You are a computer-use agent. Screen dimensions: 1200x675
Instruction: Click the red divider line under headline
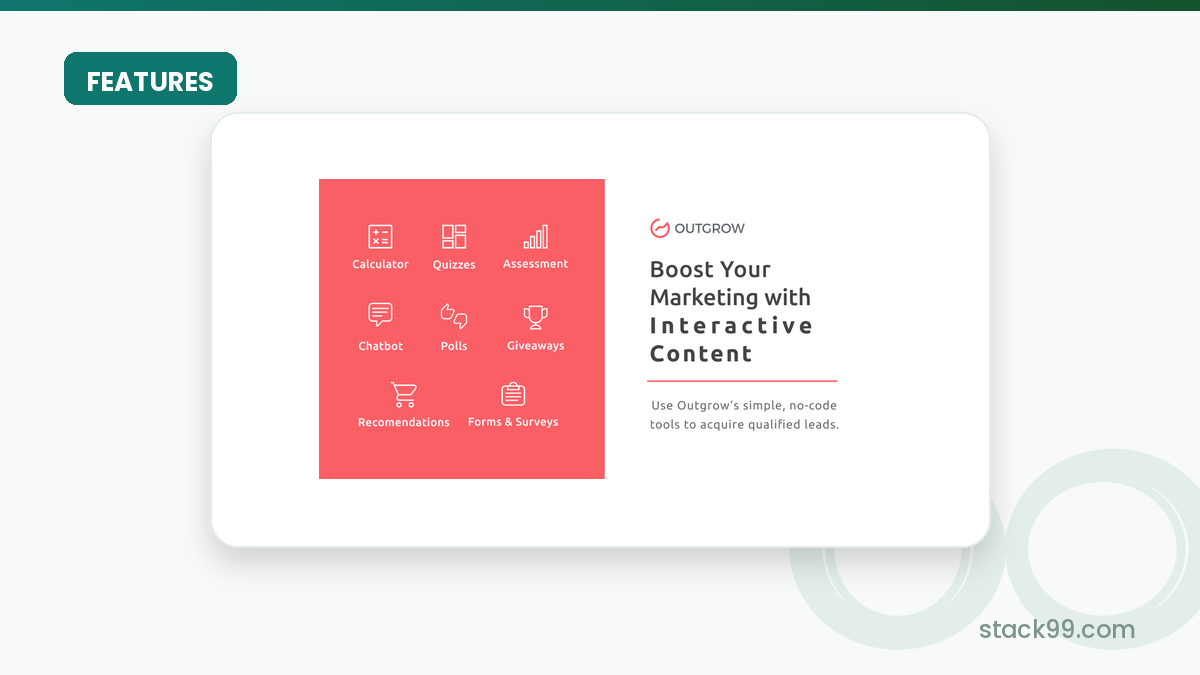pos(742,381)
